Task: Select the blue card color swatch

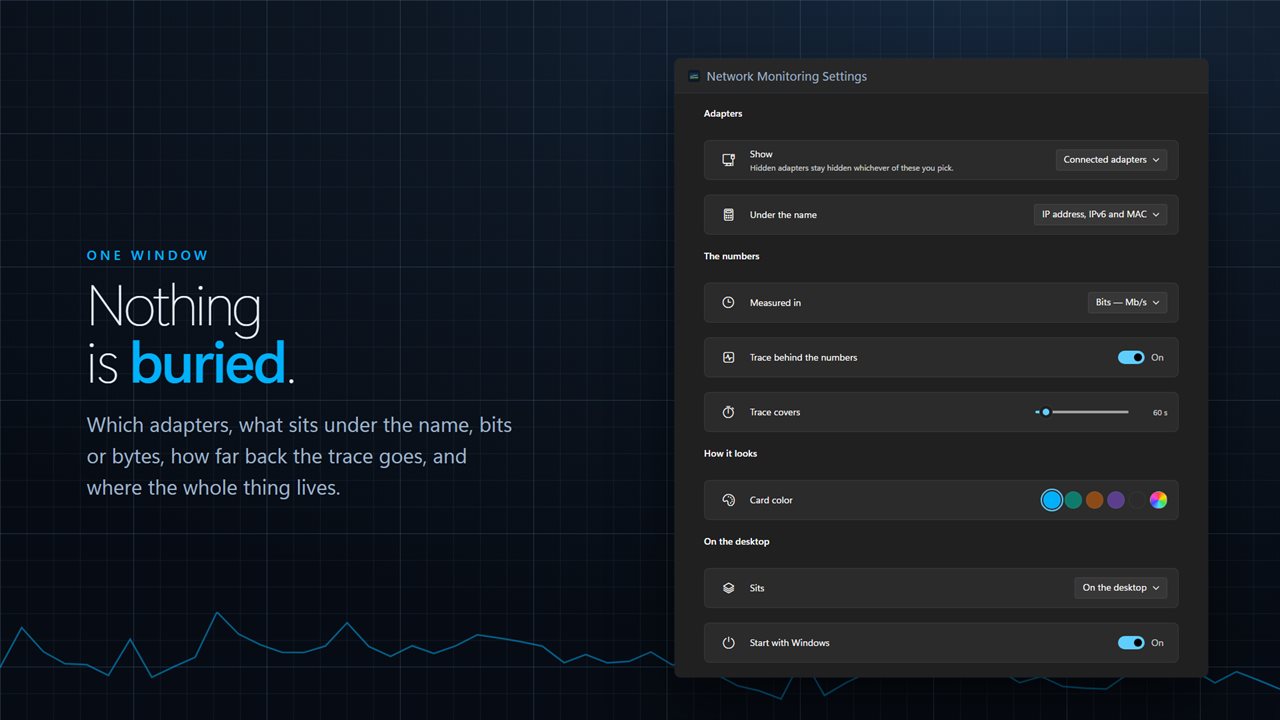Action: pyautogui.click(x=1051, y=500)
